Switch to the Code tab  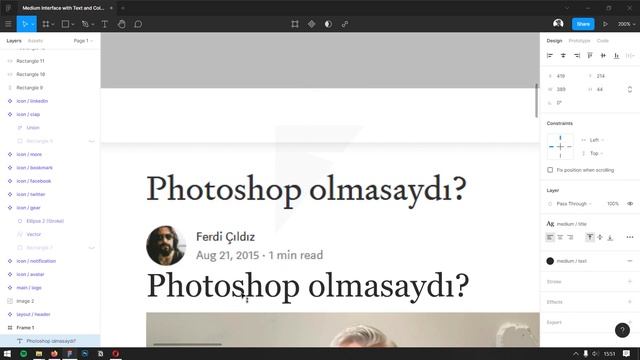tap(602, 41)
